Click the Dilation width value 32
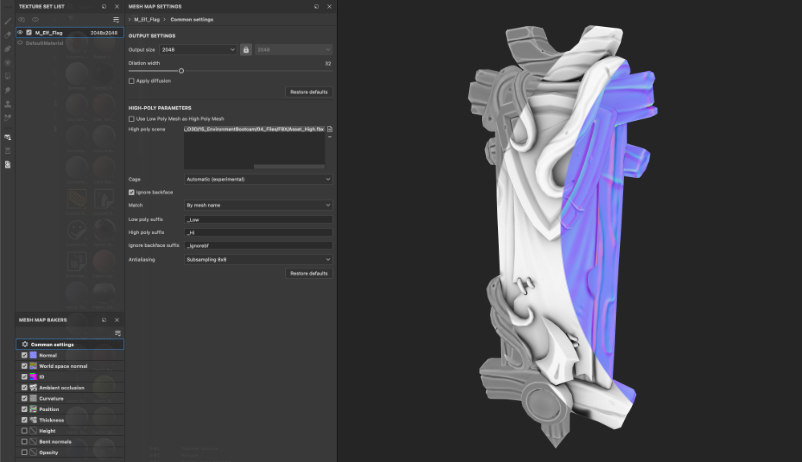 point(328,63)
